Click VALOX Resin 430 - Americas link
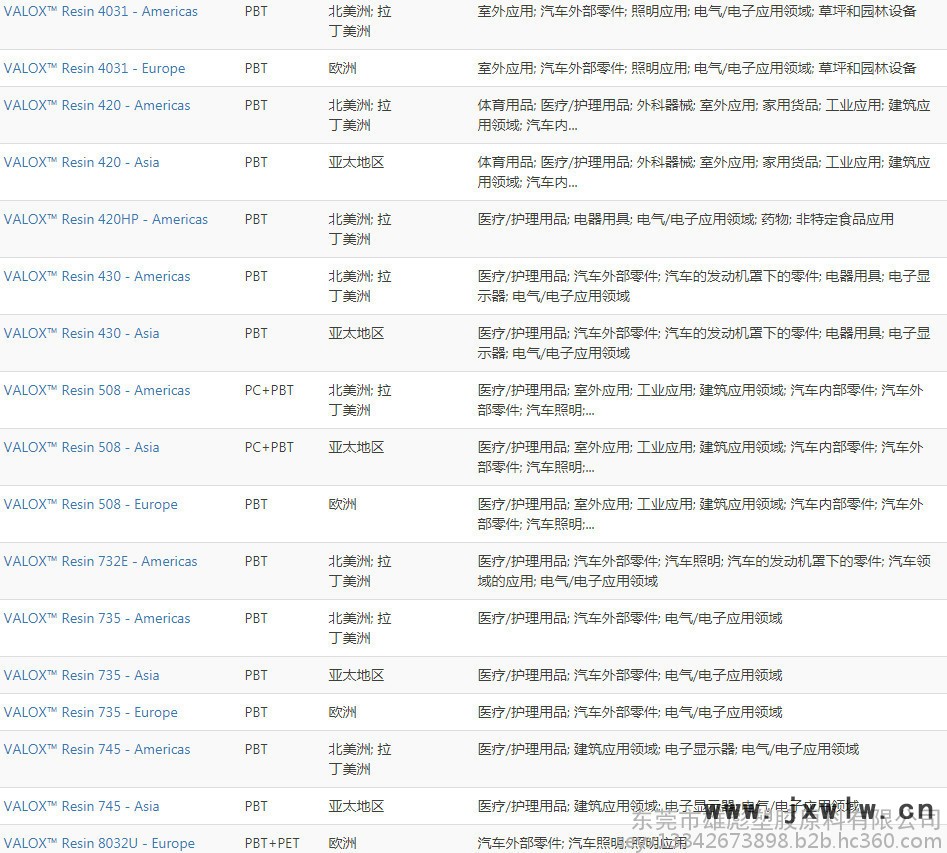 pos(97,277)
